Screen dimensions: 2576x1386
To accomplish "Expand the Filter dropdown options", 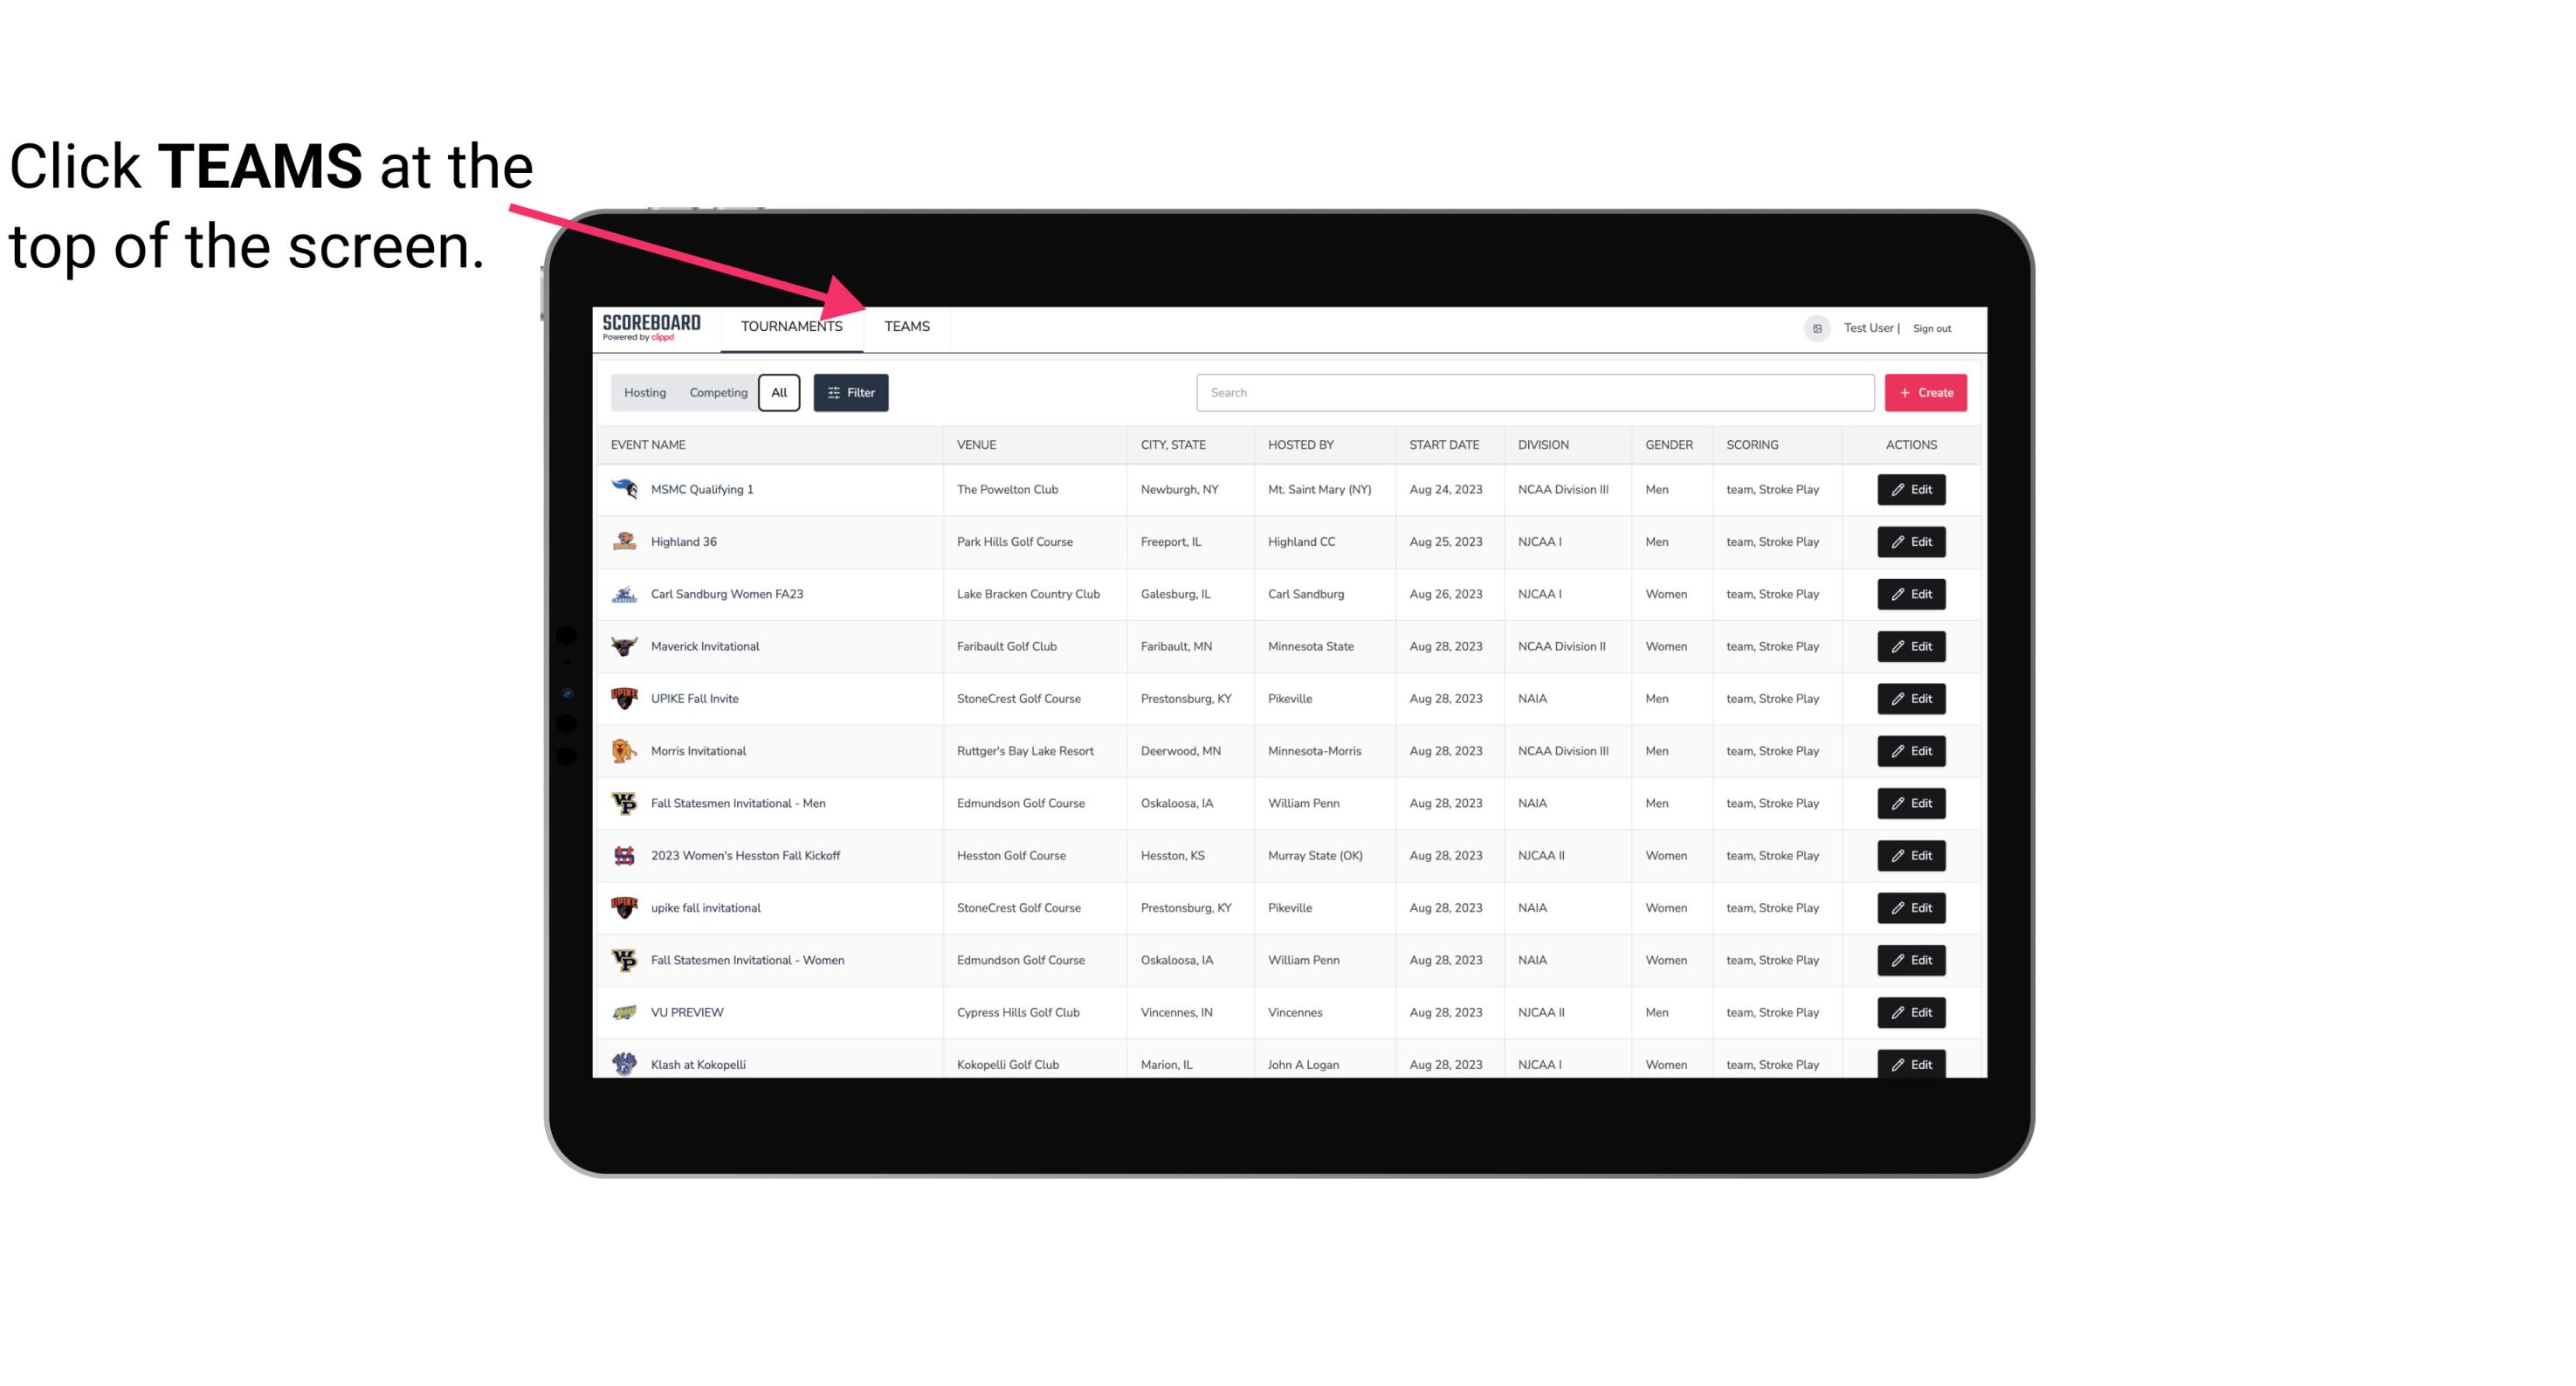I will [851, 393].
